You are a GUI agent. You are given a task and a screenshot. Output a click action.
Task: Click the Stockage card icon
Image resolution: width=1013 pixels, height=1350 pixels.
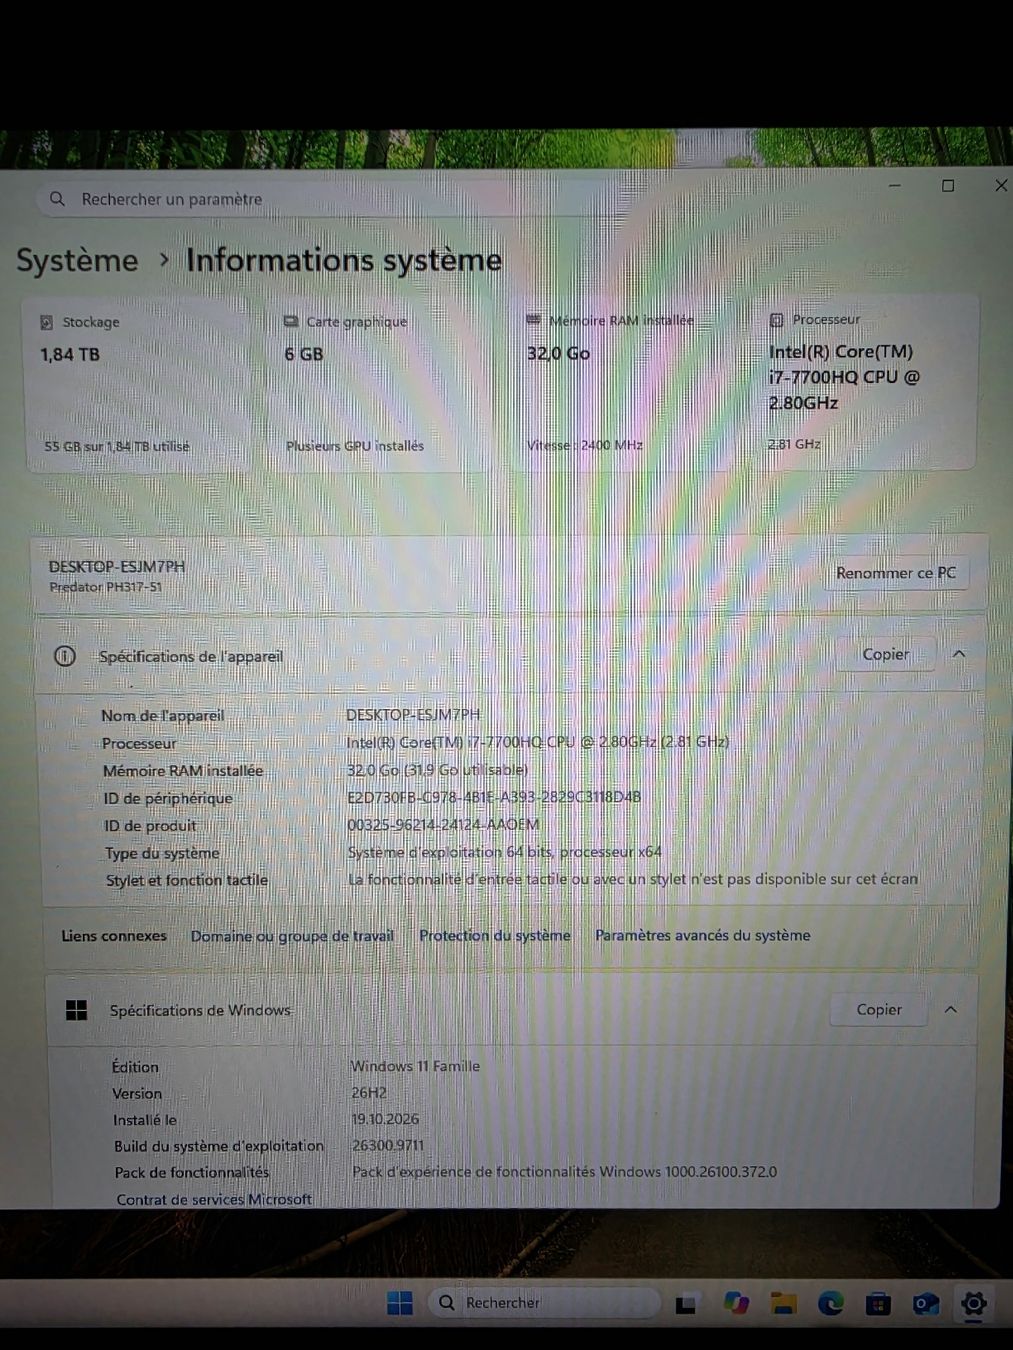(x=46, y=322)
